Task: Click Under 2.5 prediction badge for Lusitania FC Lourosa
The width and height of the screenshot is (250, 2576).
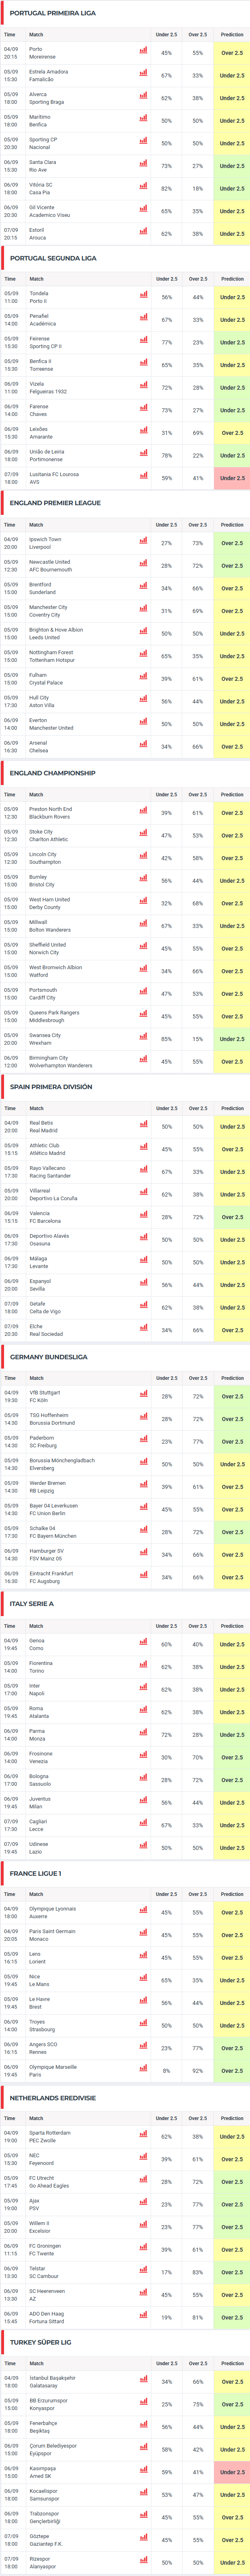Action: tap(232, 478)
